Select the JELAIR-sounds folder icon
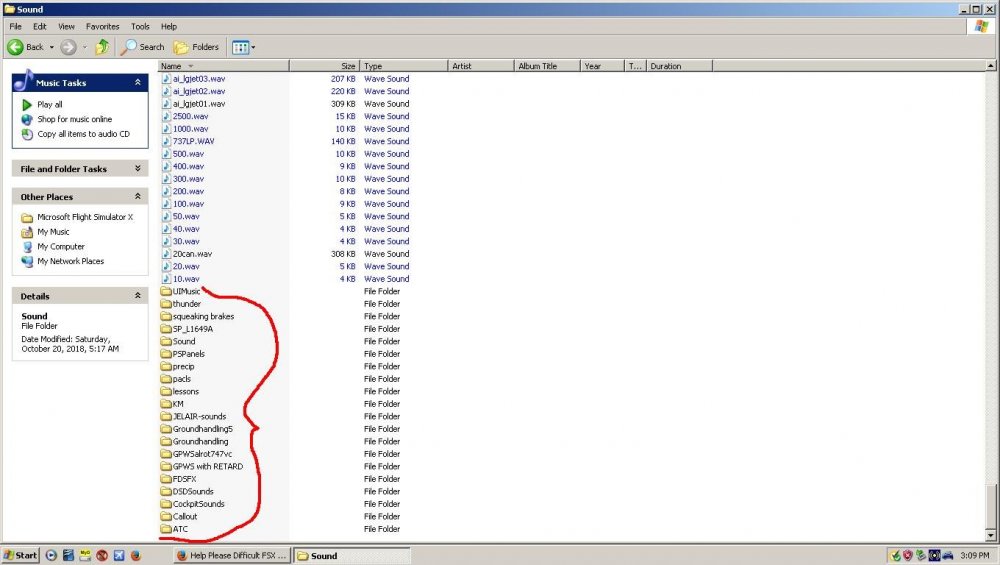Screen dimensions: 1000x565 pos(166,416)
